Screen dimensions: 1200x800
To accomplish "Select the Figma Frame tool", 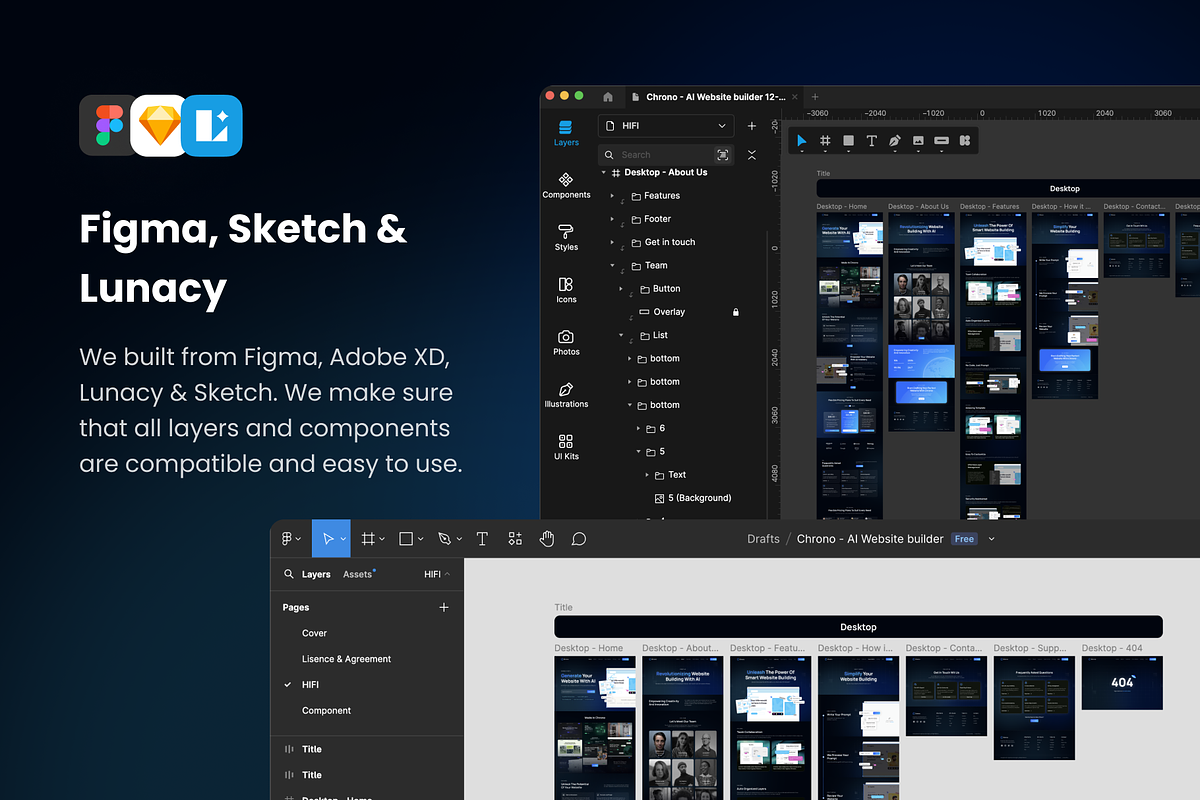I will (368, 539).
